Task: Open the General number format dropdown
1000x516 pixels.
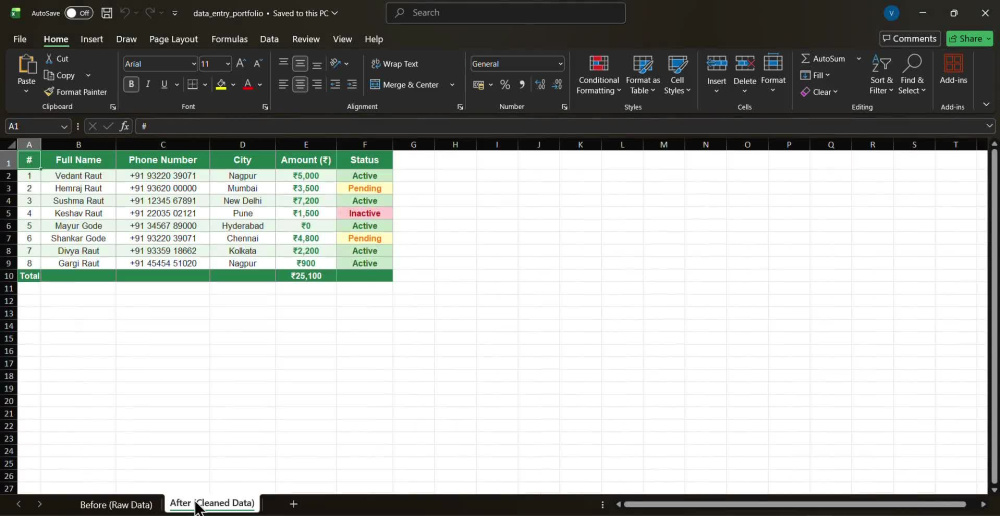Action: pyautogui.click(x=561, y=64)
